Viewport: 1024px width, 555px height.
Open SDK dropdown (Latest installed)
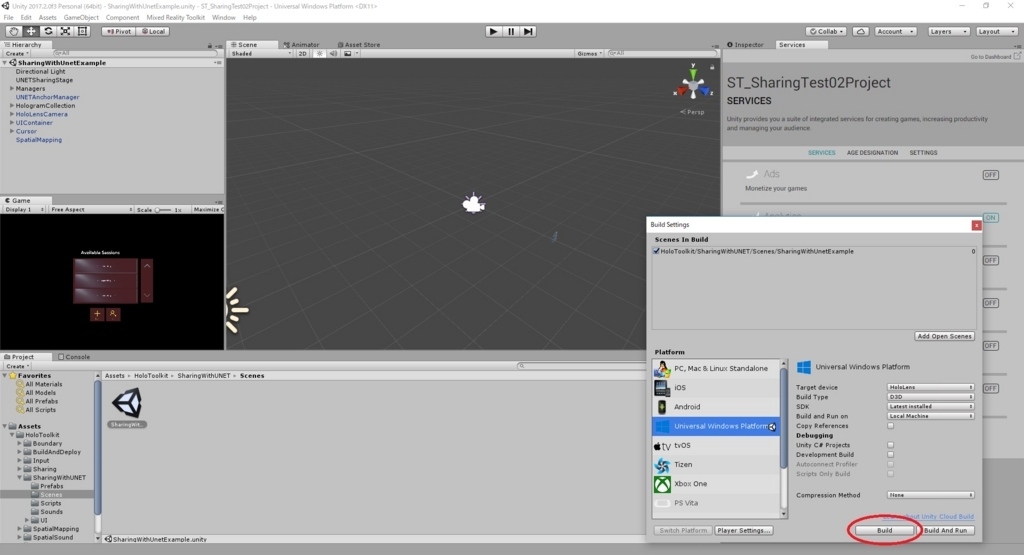[x=930, y=406]
